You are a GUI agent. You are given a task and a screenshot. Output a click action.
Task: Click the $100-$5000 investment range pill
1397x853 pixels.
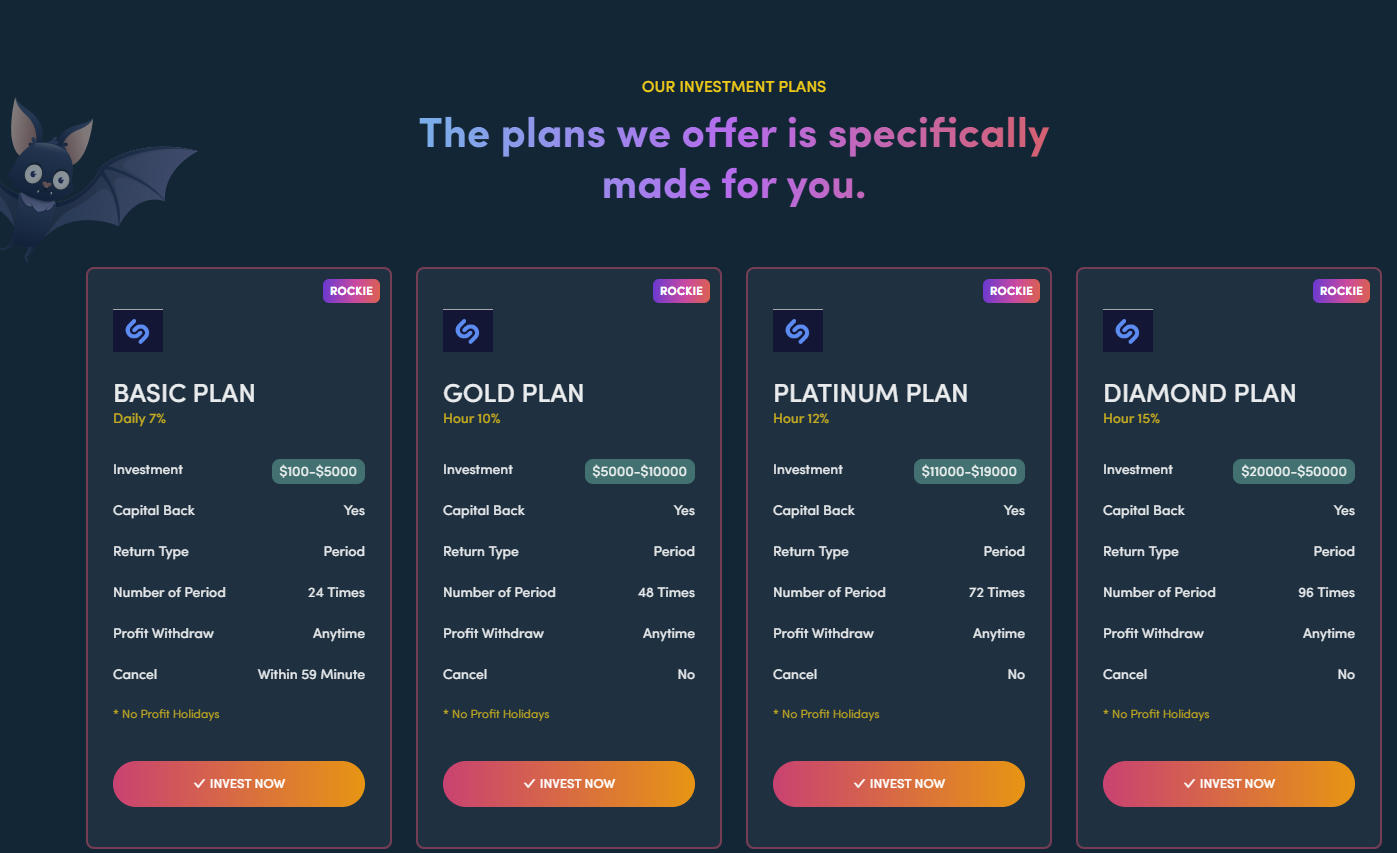[318, 470]
